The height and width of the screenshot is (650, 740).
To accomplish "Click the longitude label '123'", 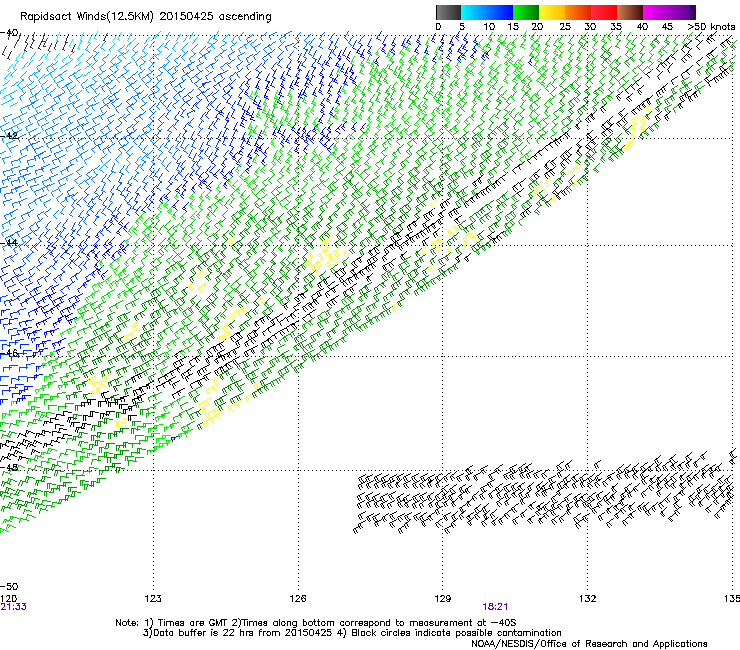I will [153, 599].
